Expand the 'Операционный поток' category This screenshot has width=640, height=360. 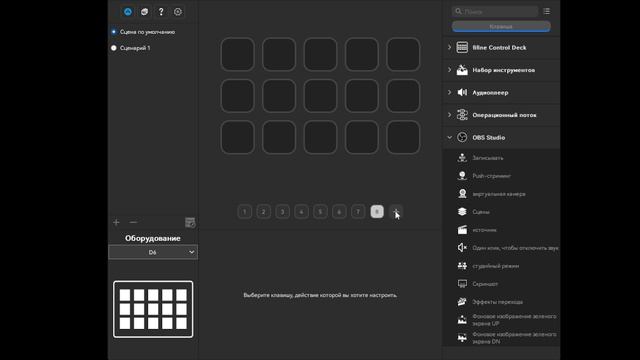tap(449, 115)
